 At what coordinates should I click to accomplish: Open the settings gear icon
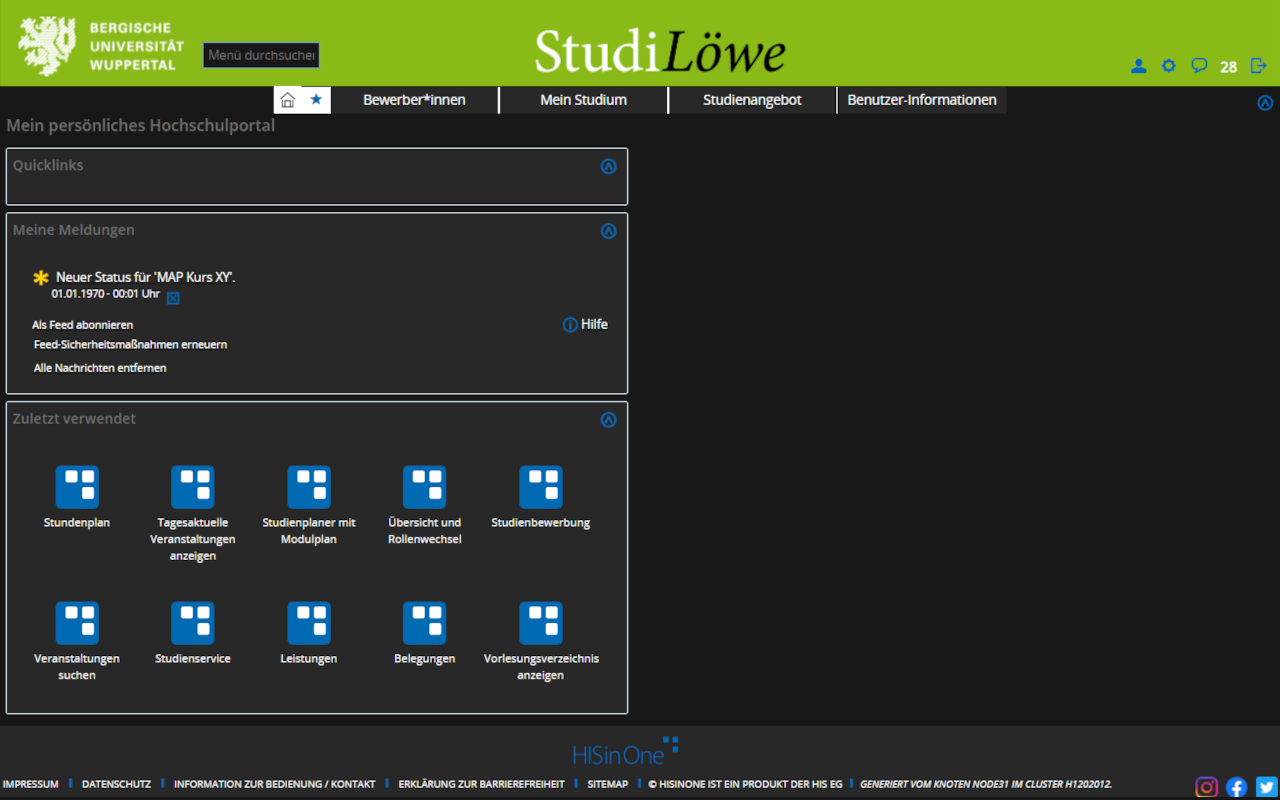pos(1168,66)
